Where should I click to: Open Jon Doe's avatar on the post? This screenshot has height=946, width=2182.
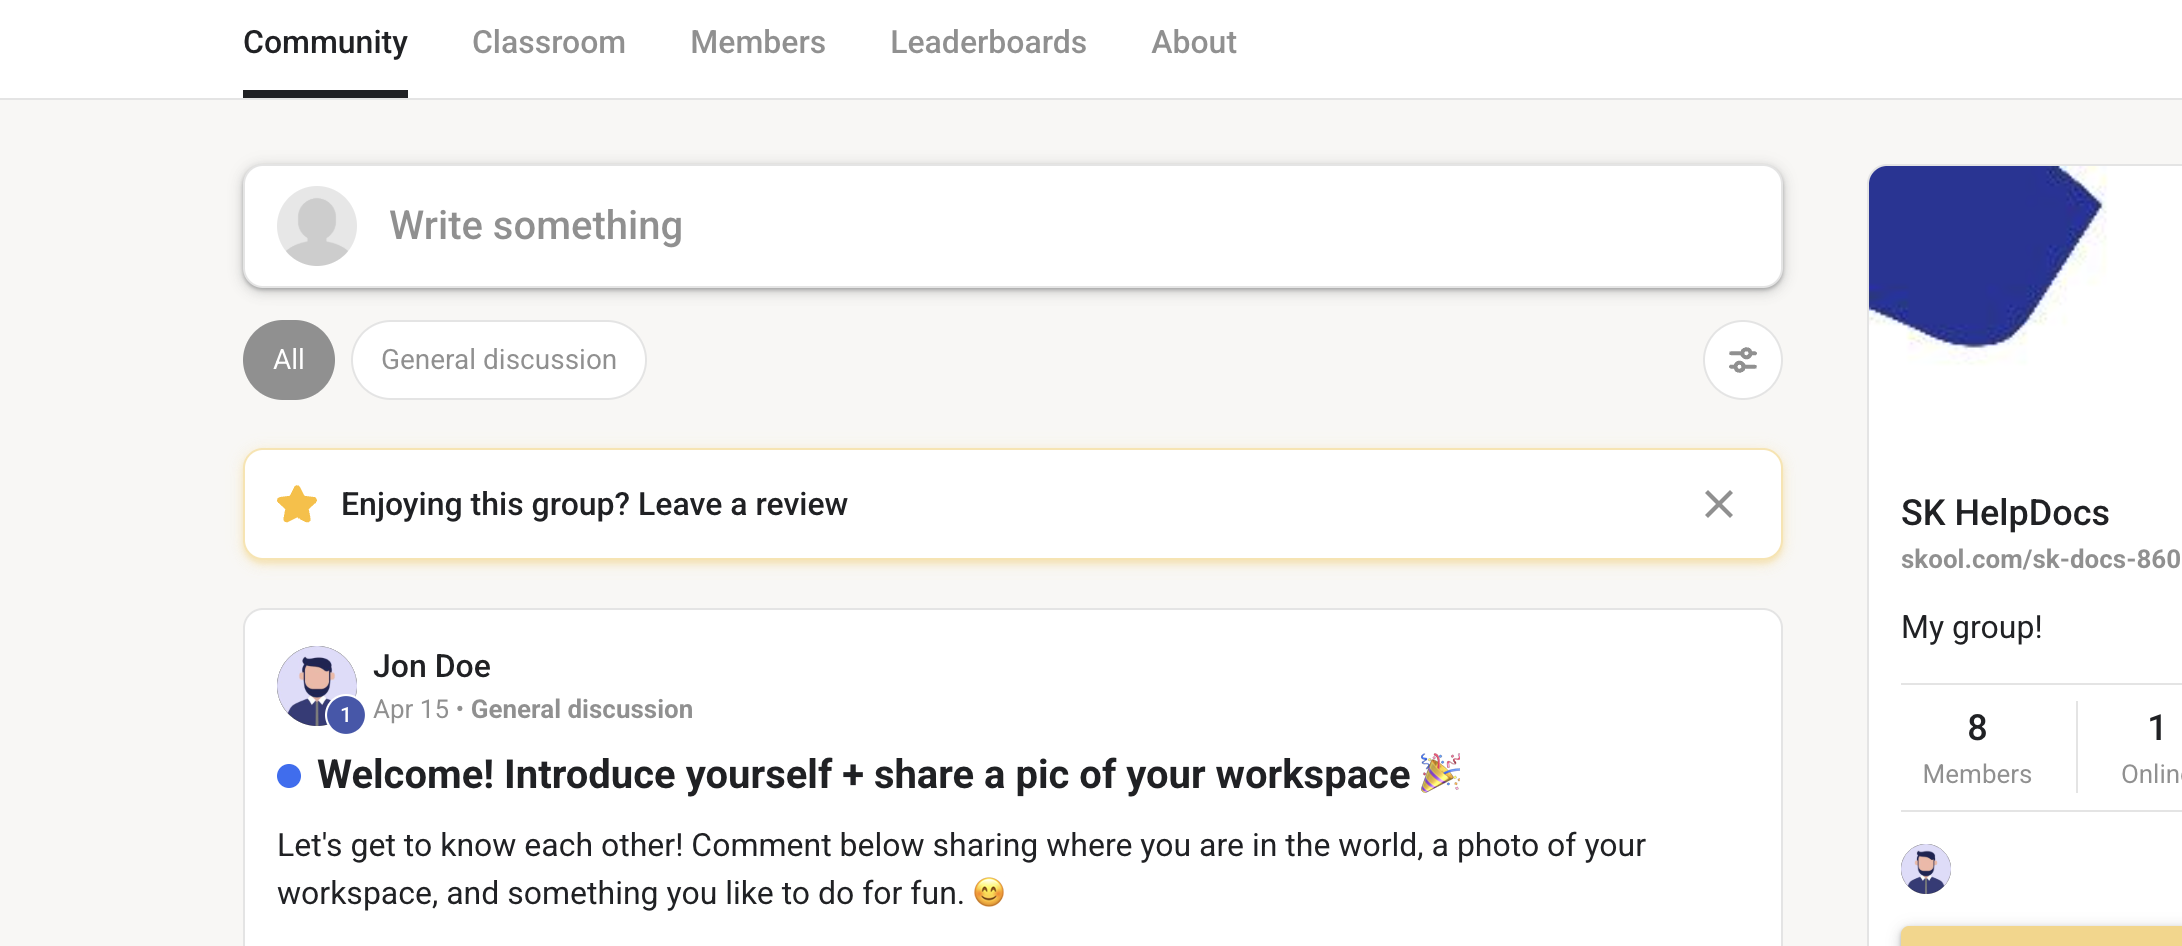[316, 686]
